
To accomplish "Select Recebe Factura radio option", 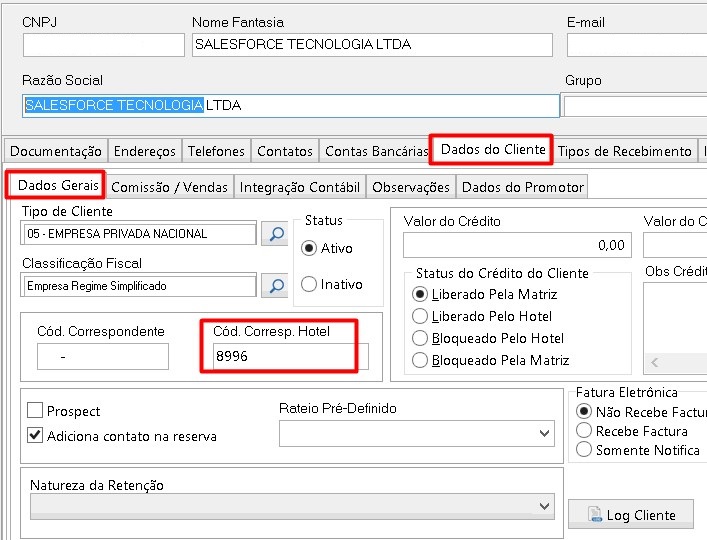I will (584, 430).
